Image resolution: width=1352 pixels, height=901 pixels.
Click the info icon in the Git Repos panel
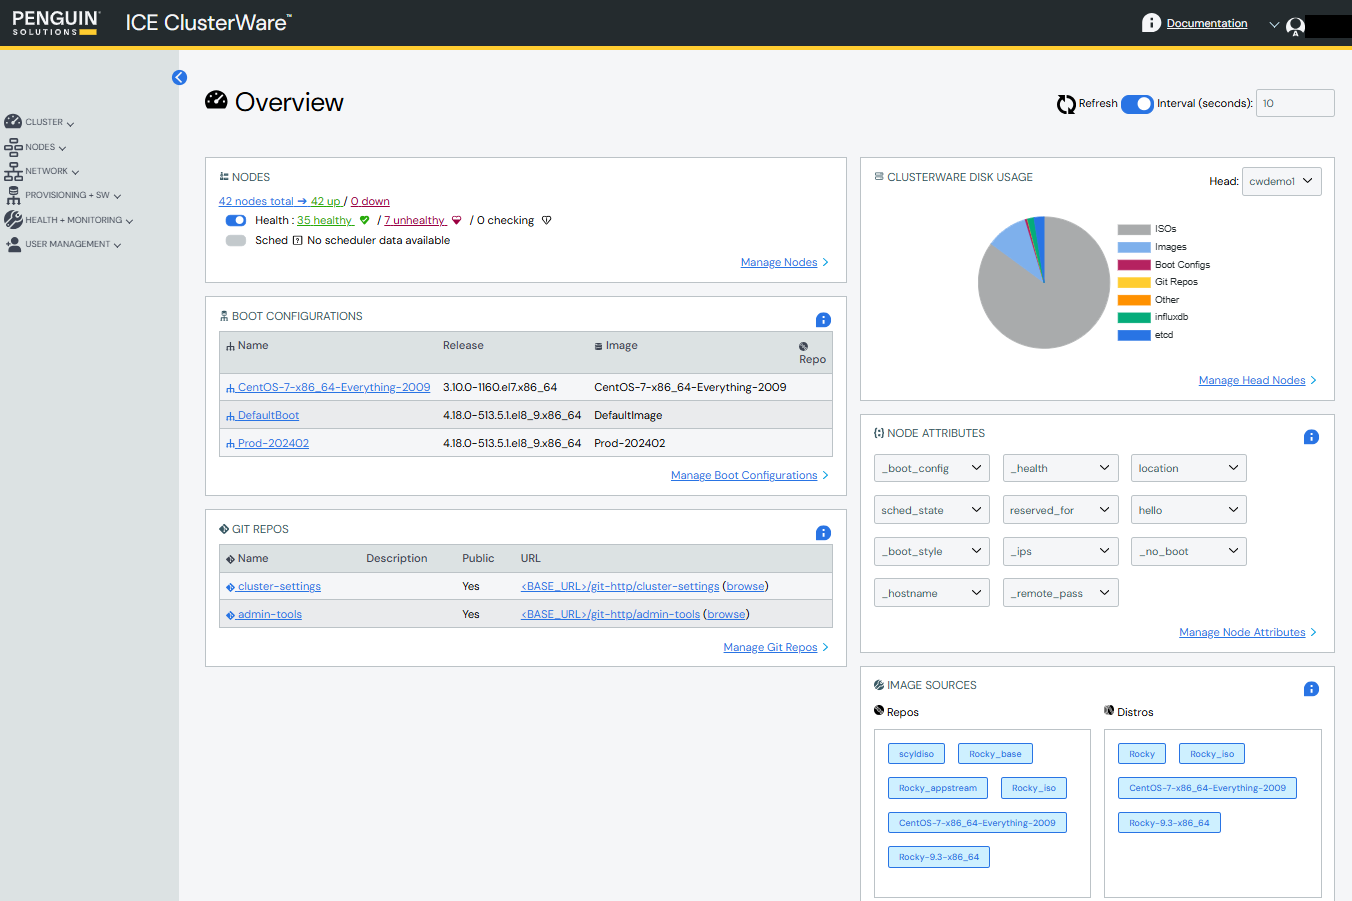tap(823, 533)
